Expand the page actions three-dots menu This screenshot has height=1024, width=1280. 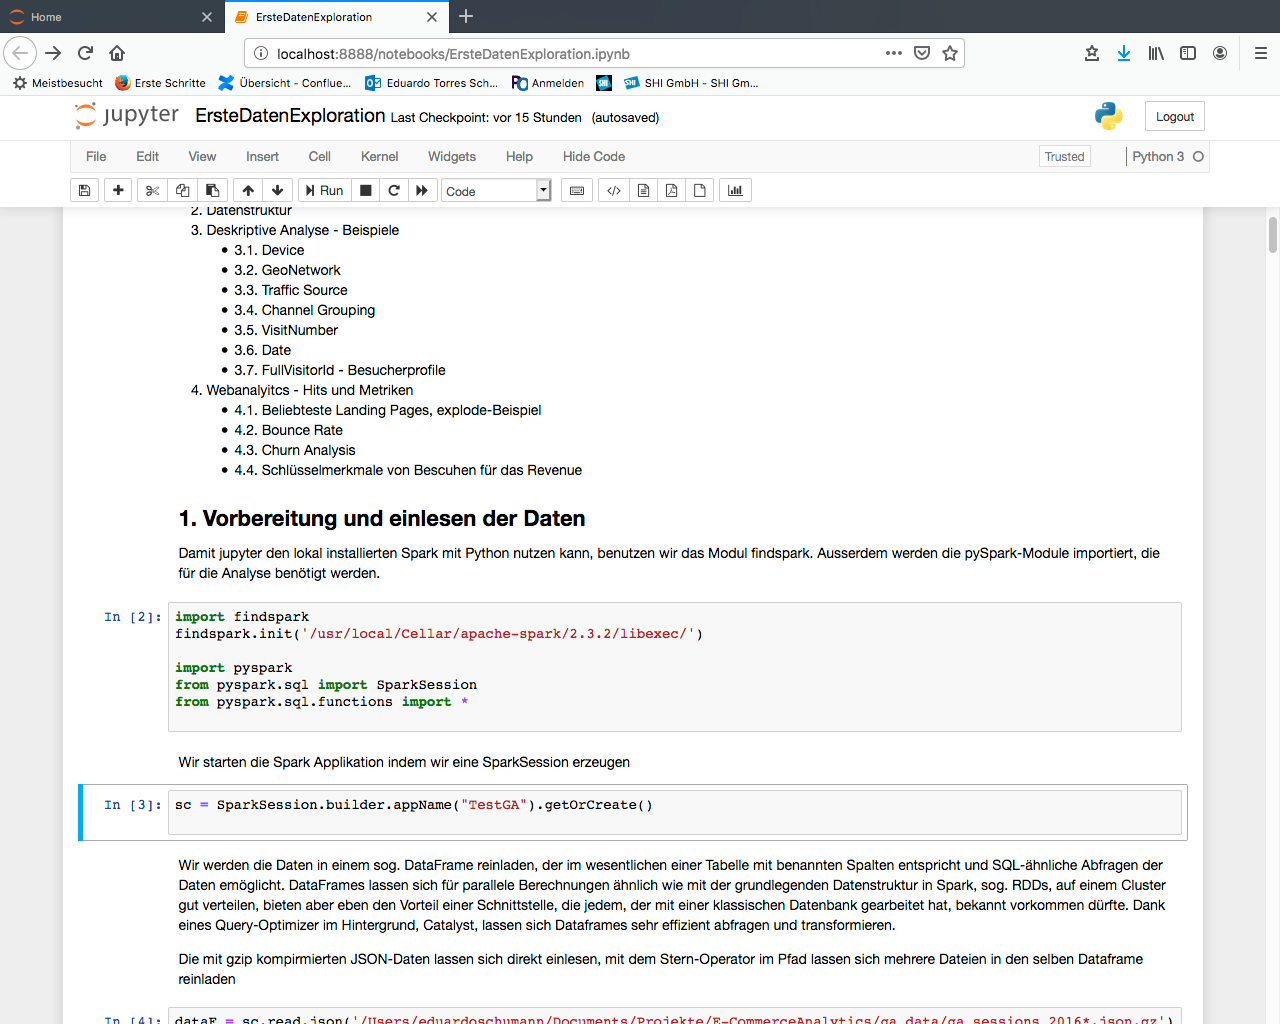coord(893,53)
